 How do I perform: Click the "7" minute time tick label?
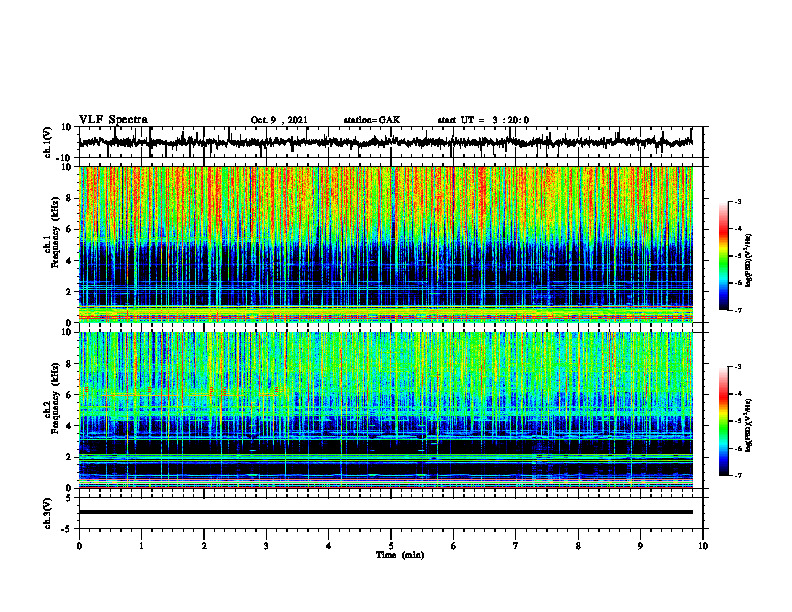[x=516, y=546]
